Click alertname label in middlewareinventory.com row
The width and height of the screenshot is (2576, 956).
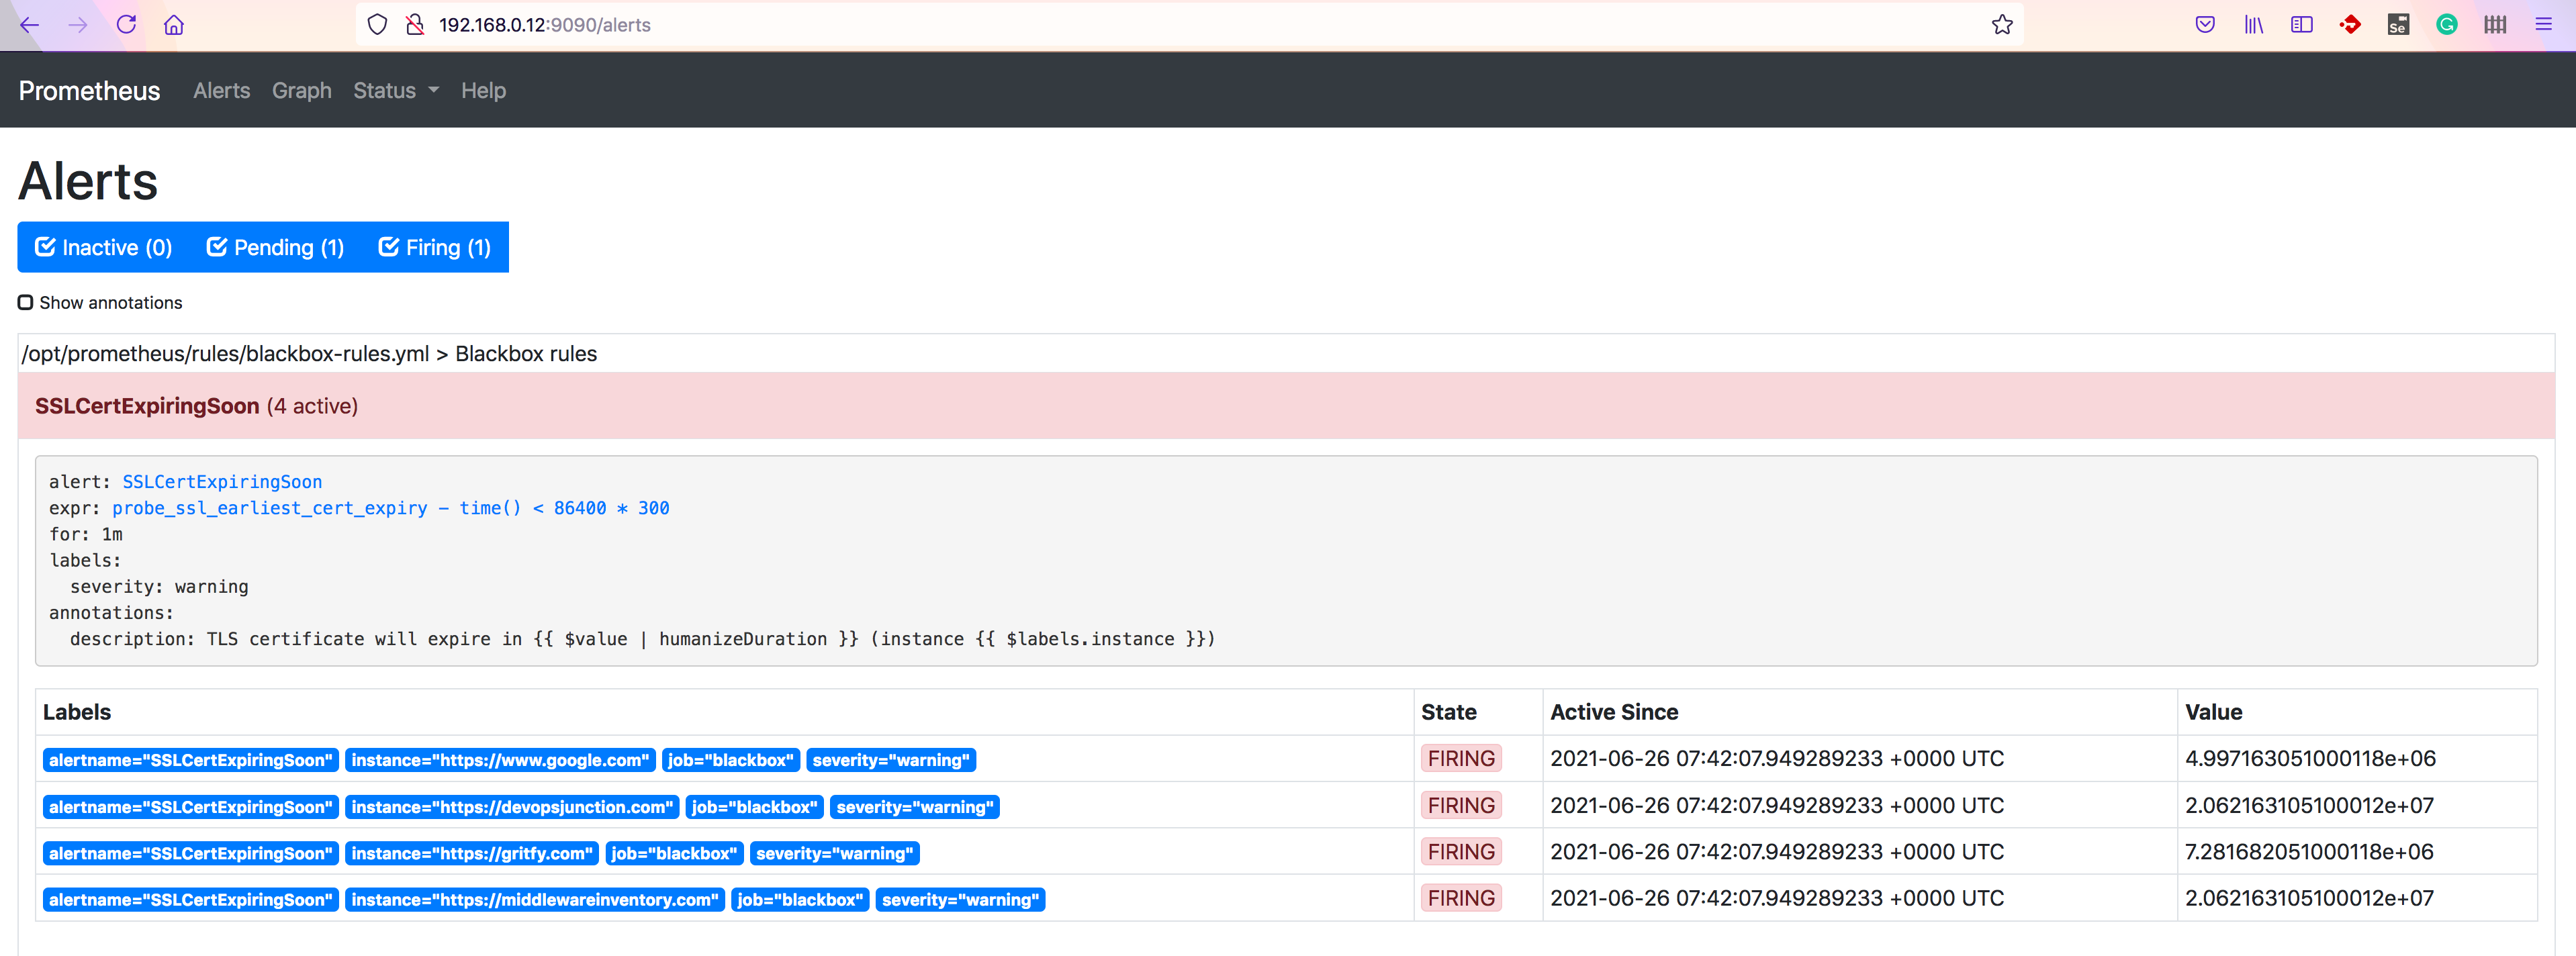pyautogui.click(x=191, y=900)
